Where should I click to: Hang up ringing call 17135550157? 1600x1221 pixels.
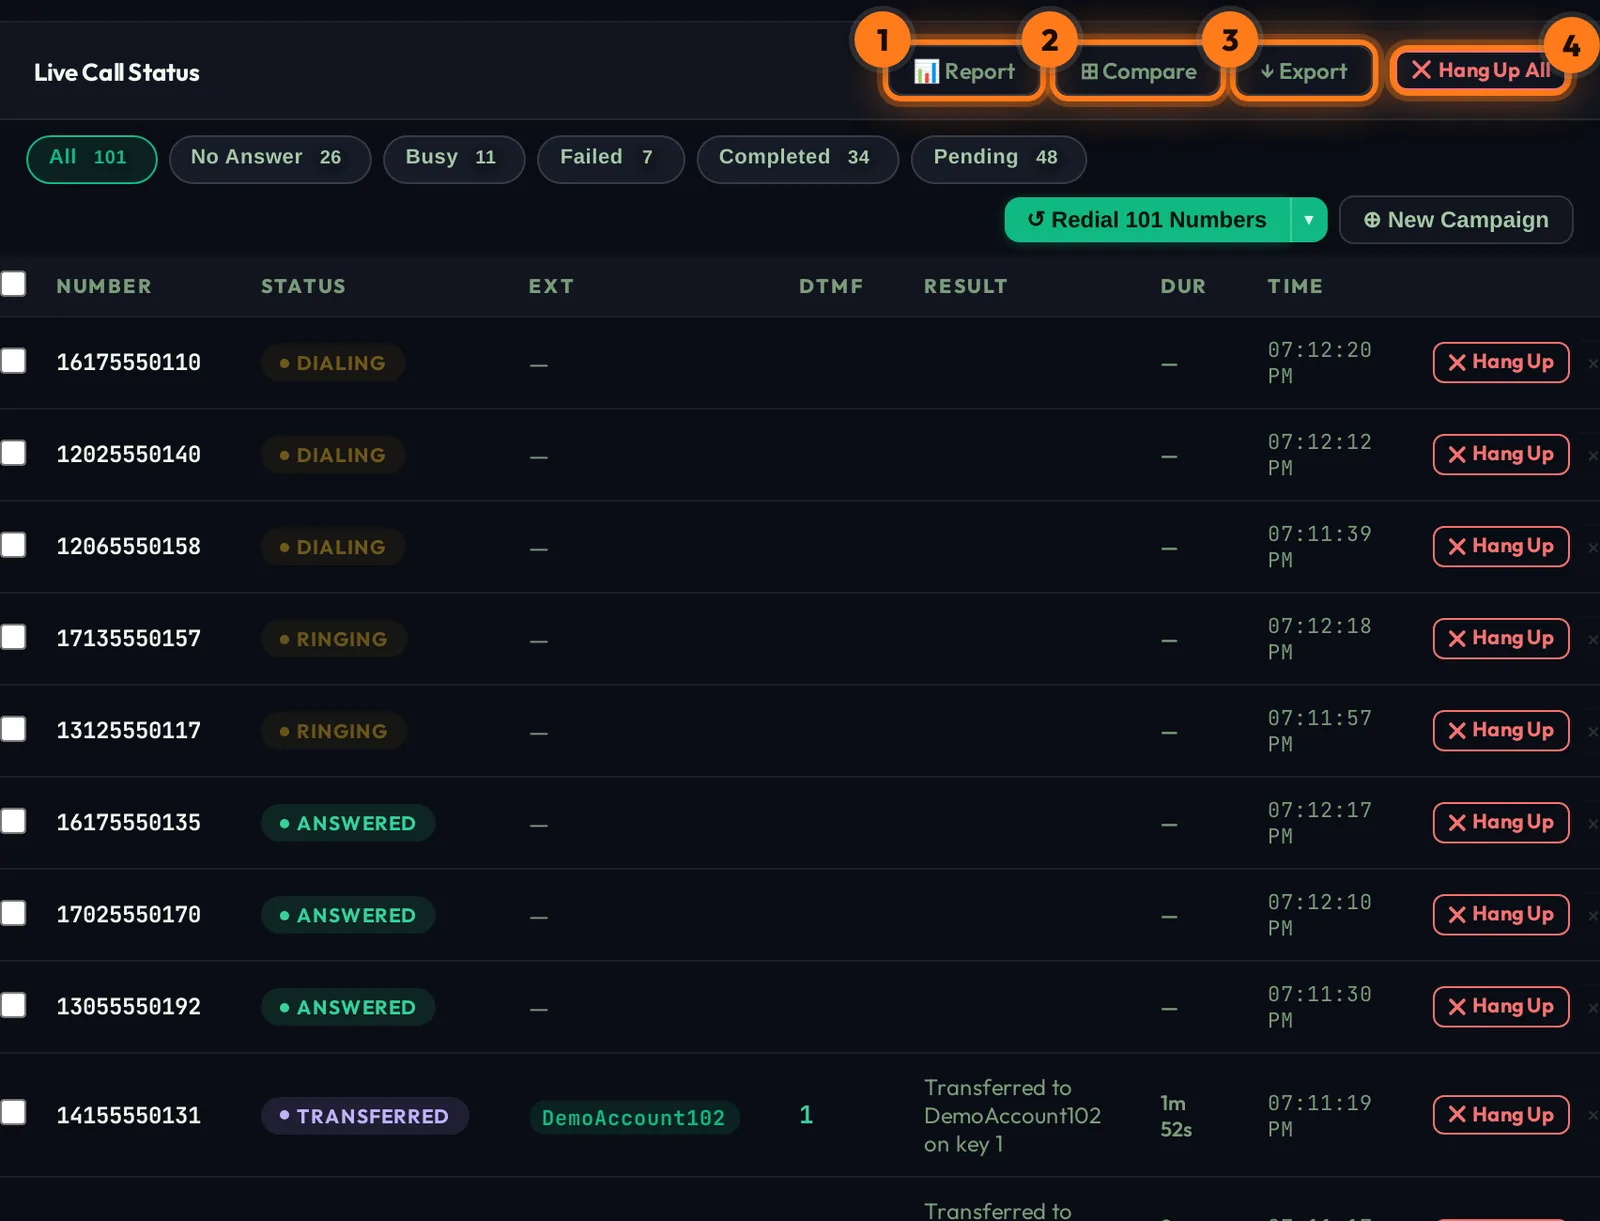(x=1500, y=638)
